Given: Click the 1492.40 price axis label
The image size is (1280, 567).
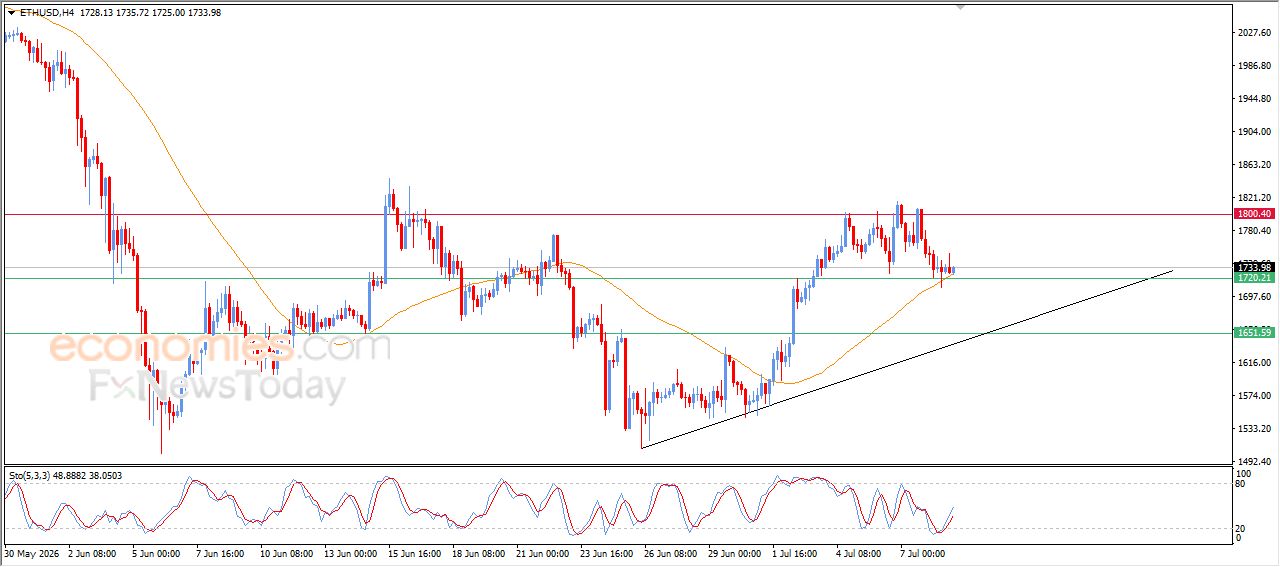Looking at the screenshot, I should (1256, 462).
